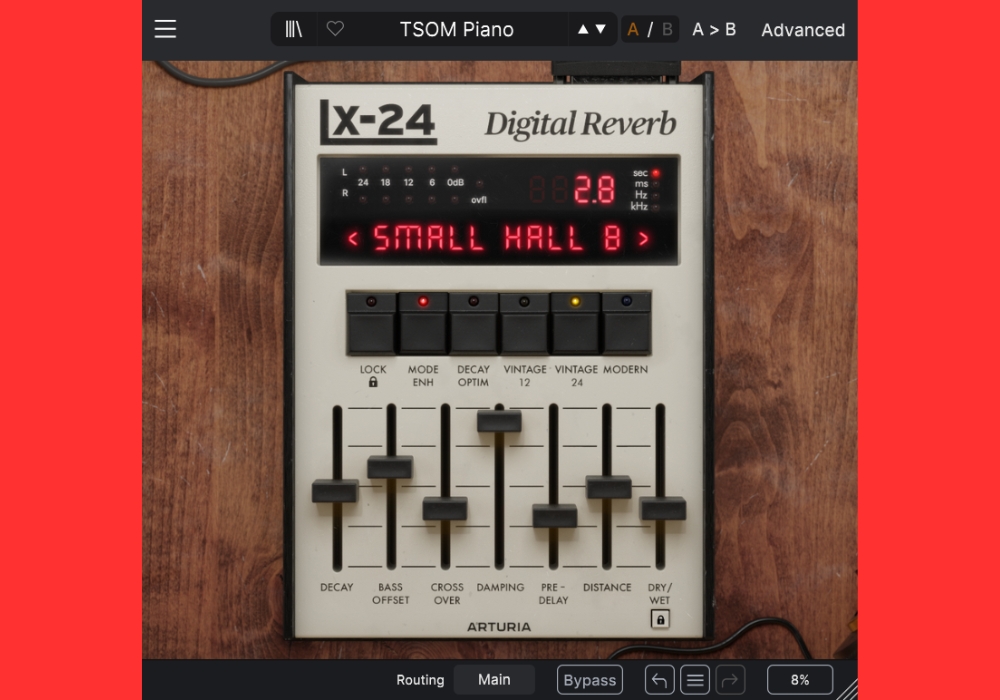Click the Digital Reverb title text
The image size is (1000, 700).
point(580,124)
